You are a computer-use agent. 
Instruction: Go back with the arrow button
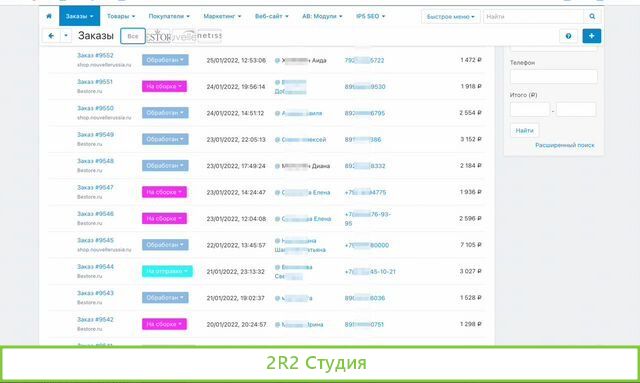pos(51,36)
